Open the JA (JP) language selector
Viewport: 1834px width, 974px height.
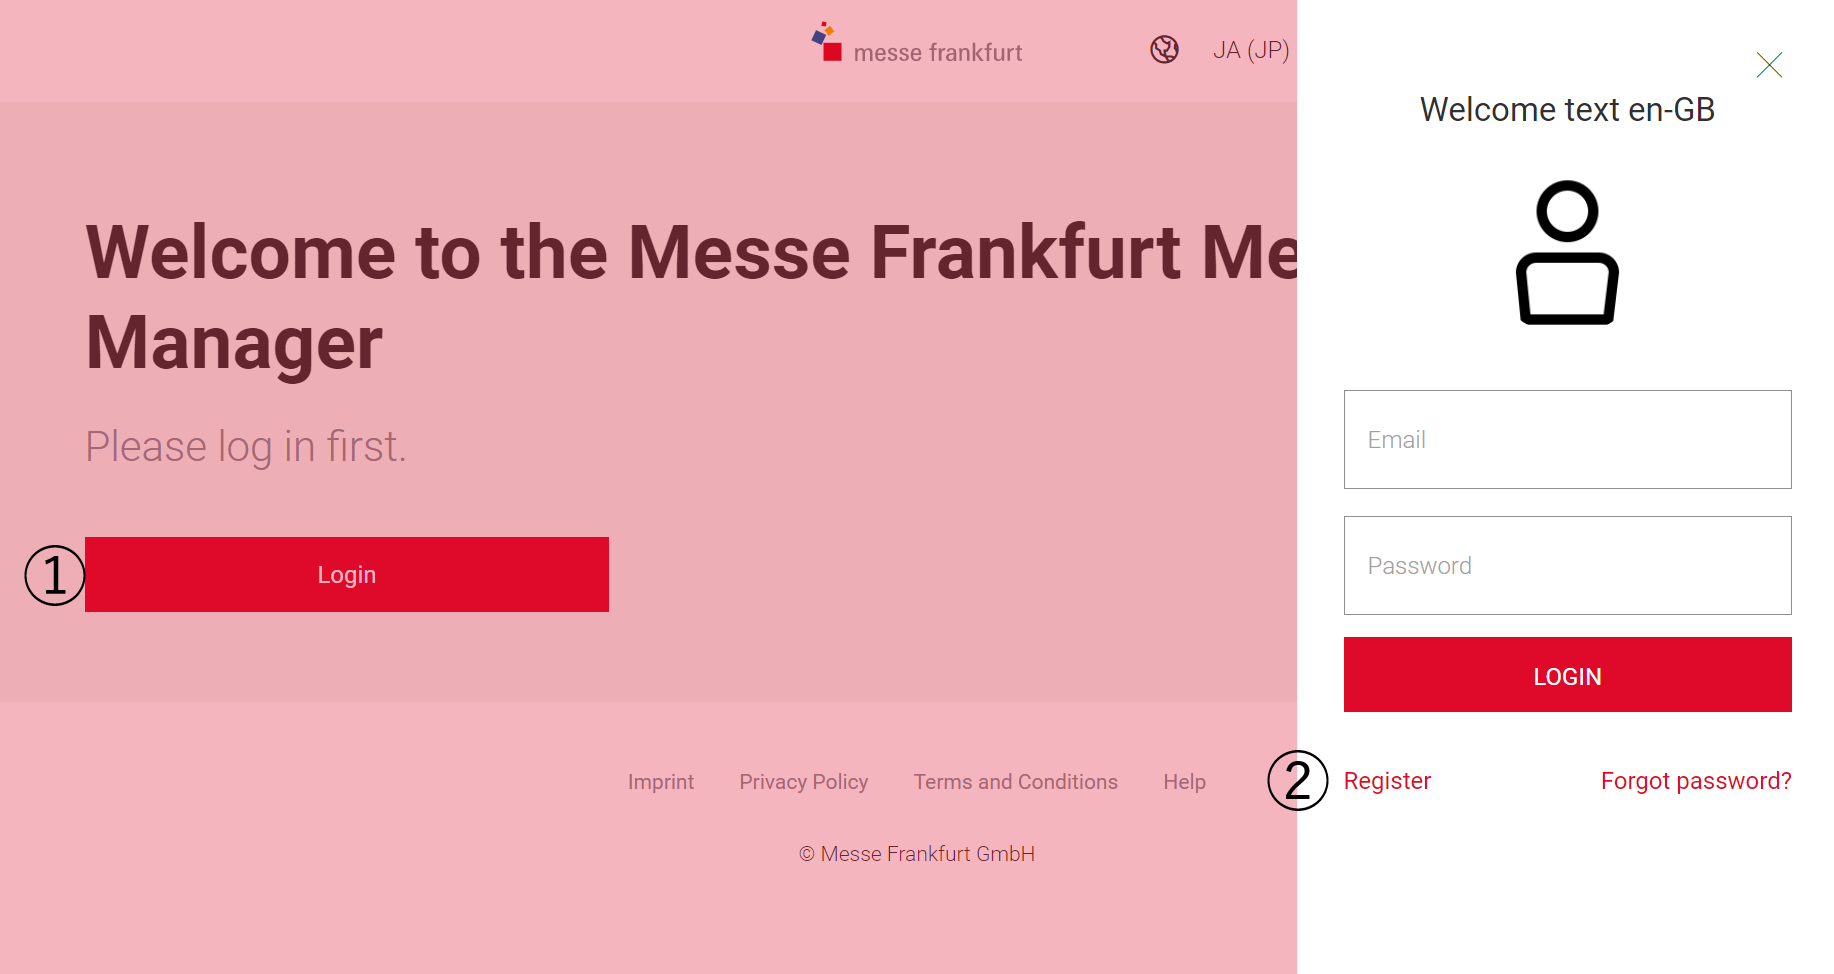click(1251, 50)
